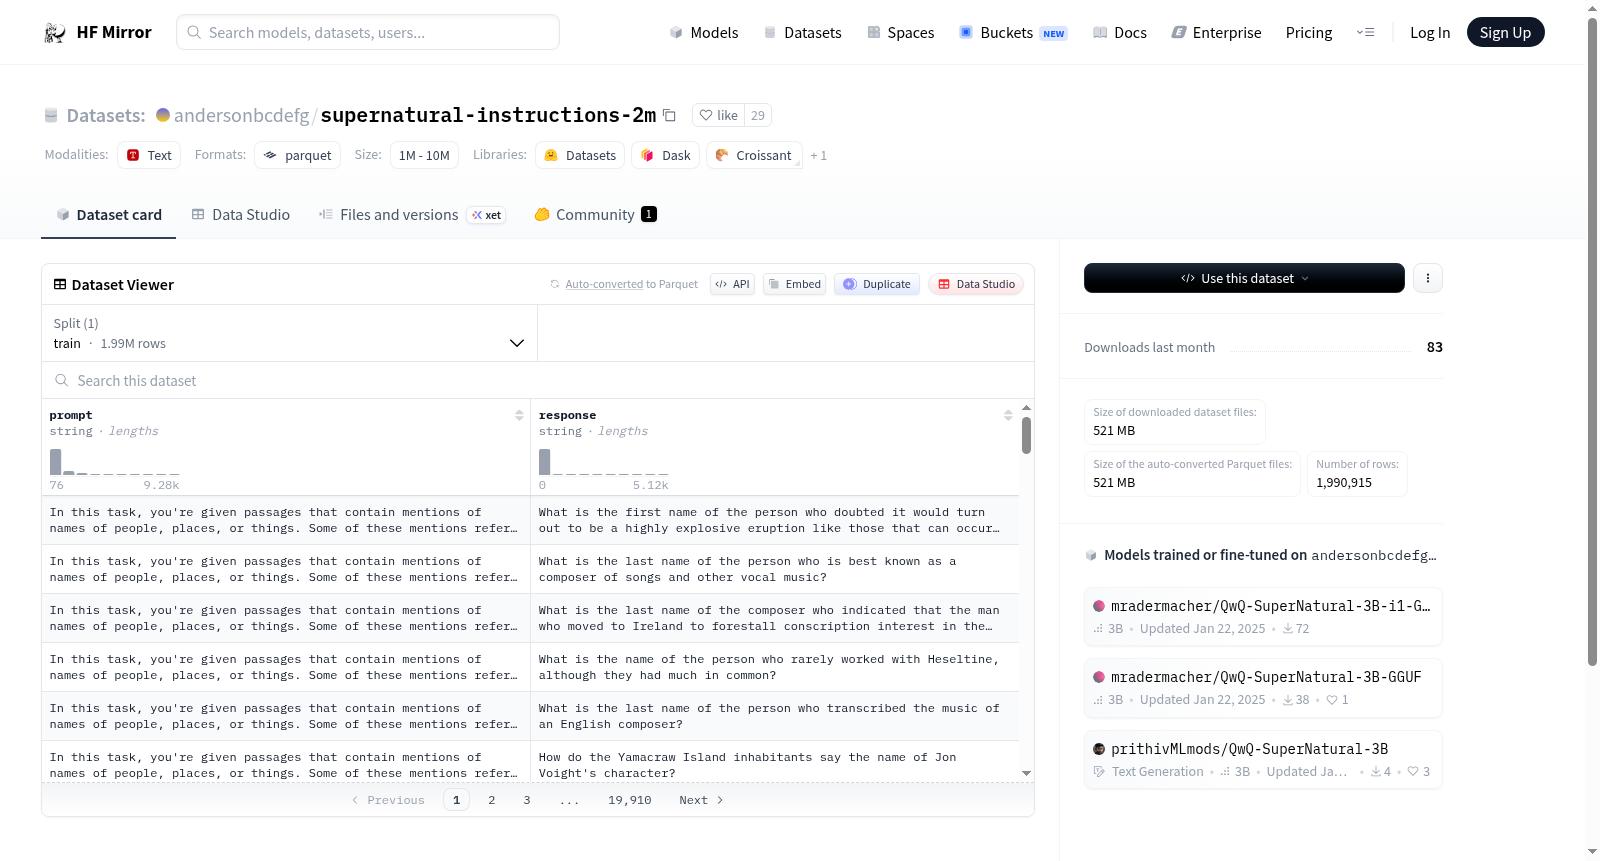Go to page 2 of the dataset

[491, 800]
